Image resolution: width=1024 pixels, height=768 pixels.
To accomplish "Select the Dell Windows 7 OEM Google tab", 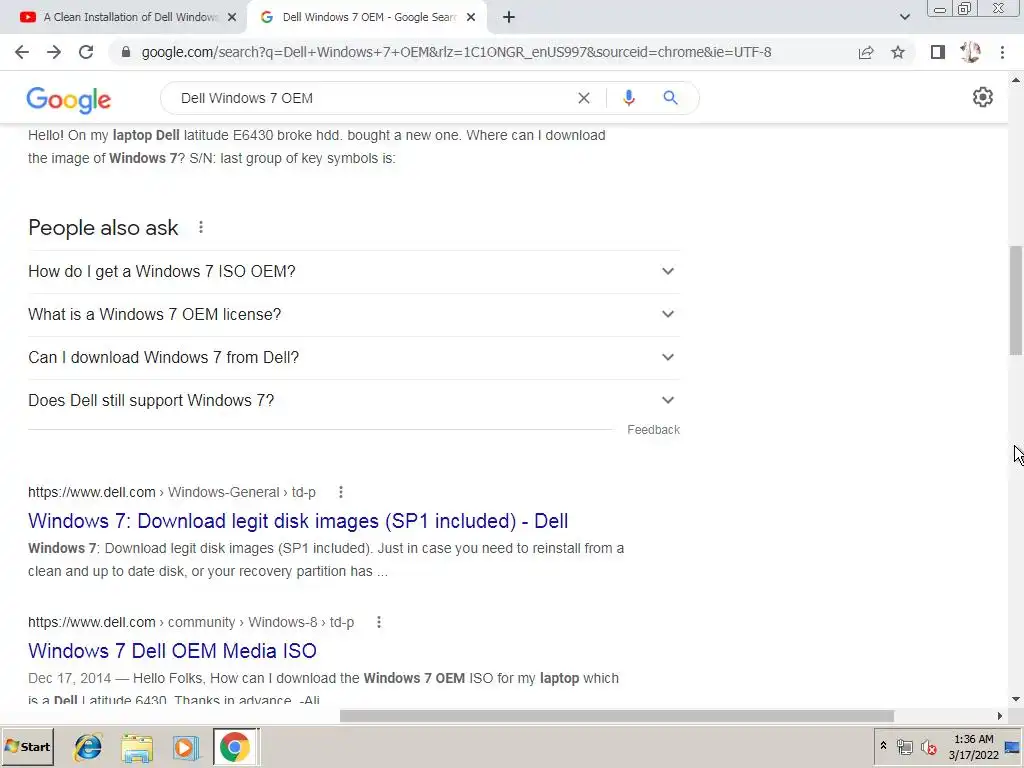I will [x=366, y=17].
